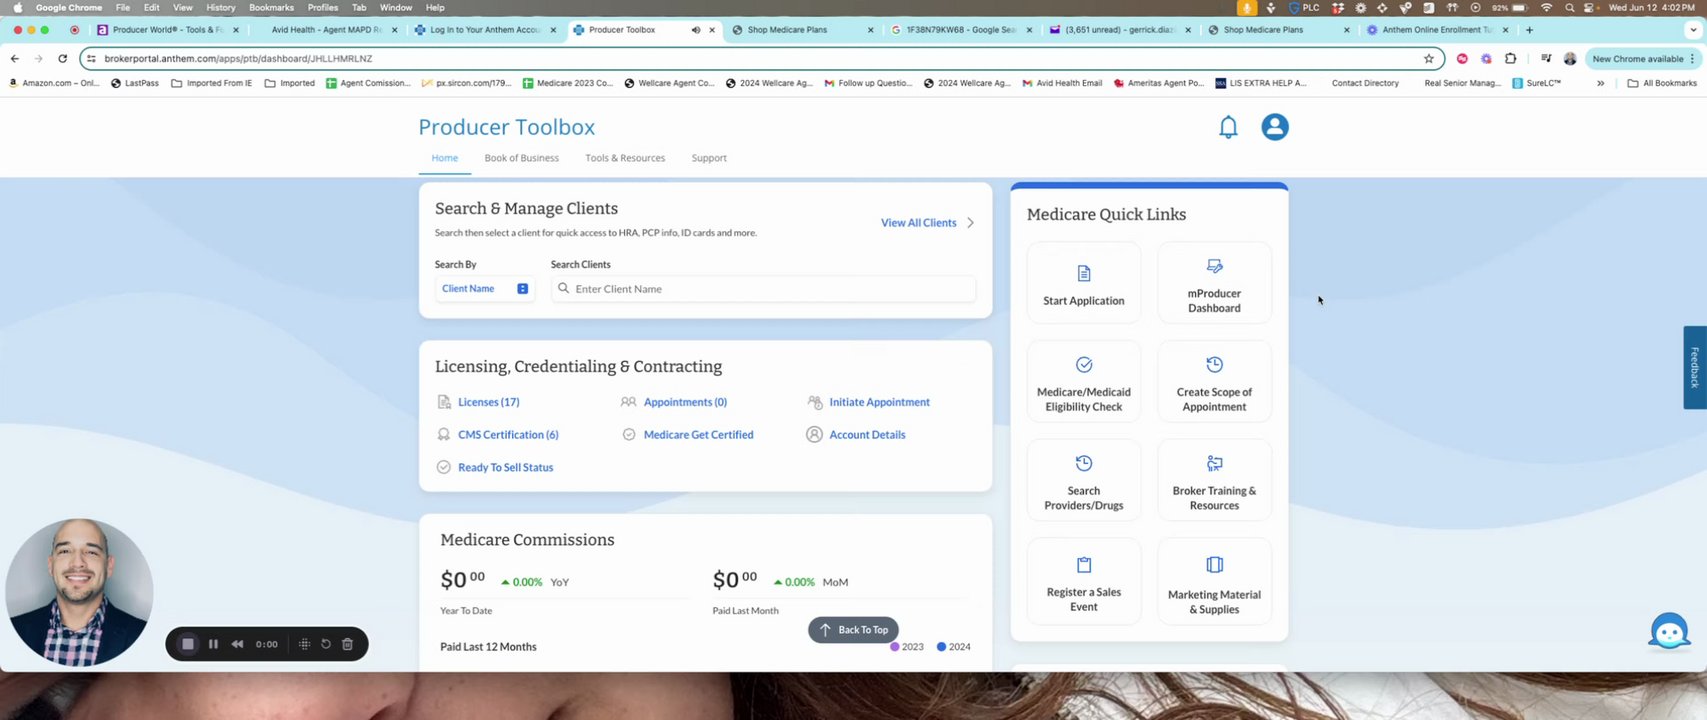Click the Producer Toolbox title
1707x720 pixels.
point(507,127)
